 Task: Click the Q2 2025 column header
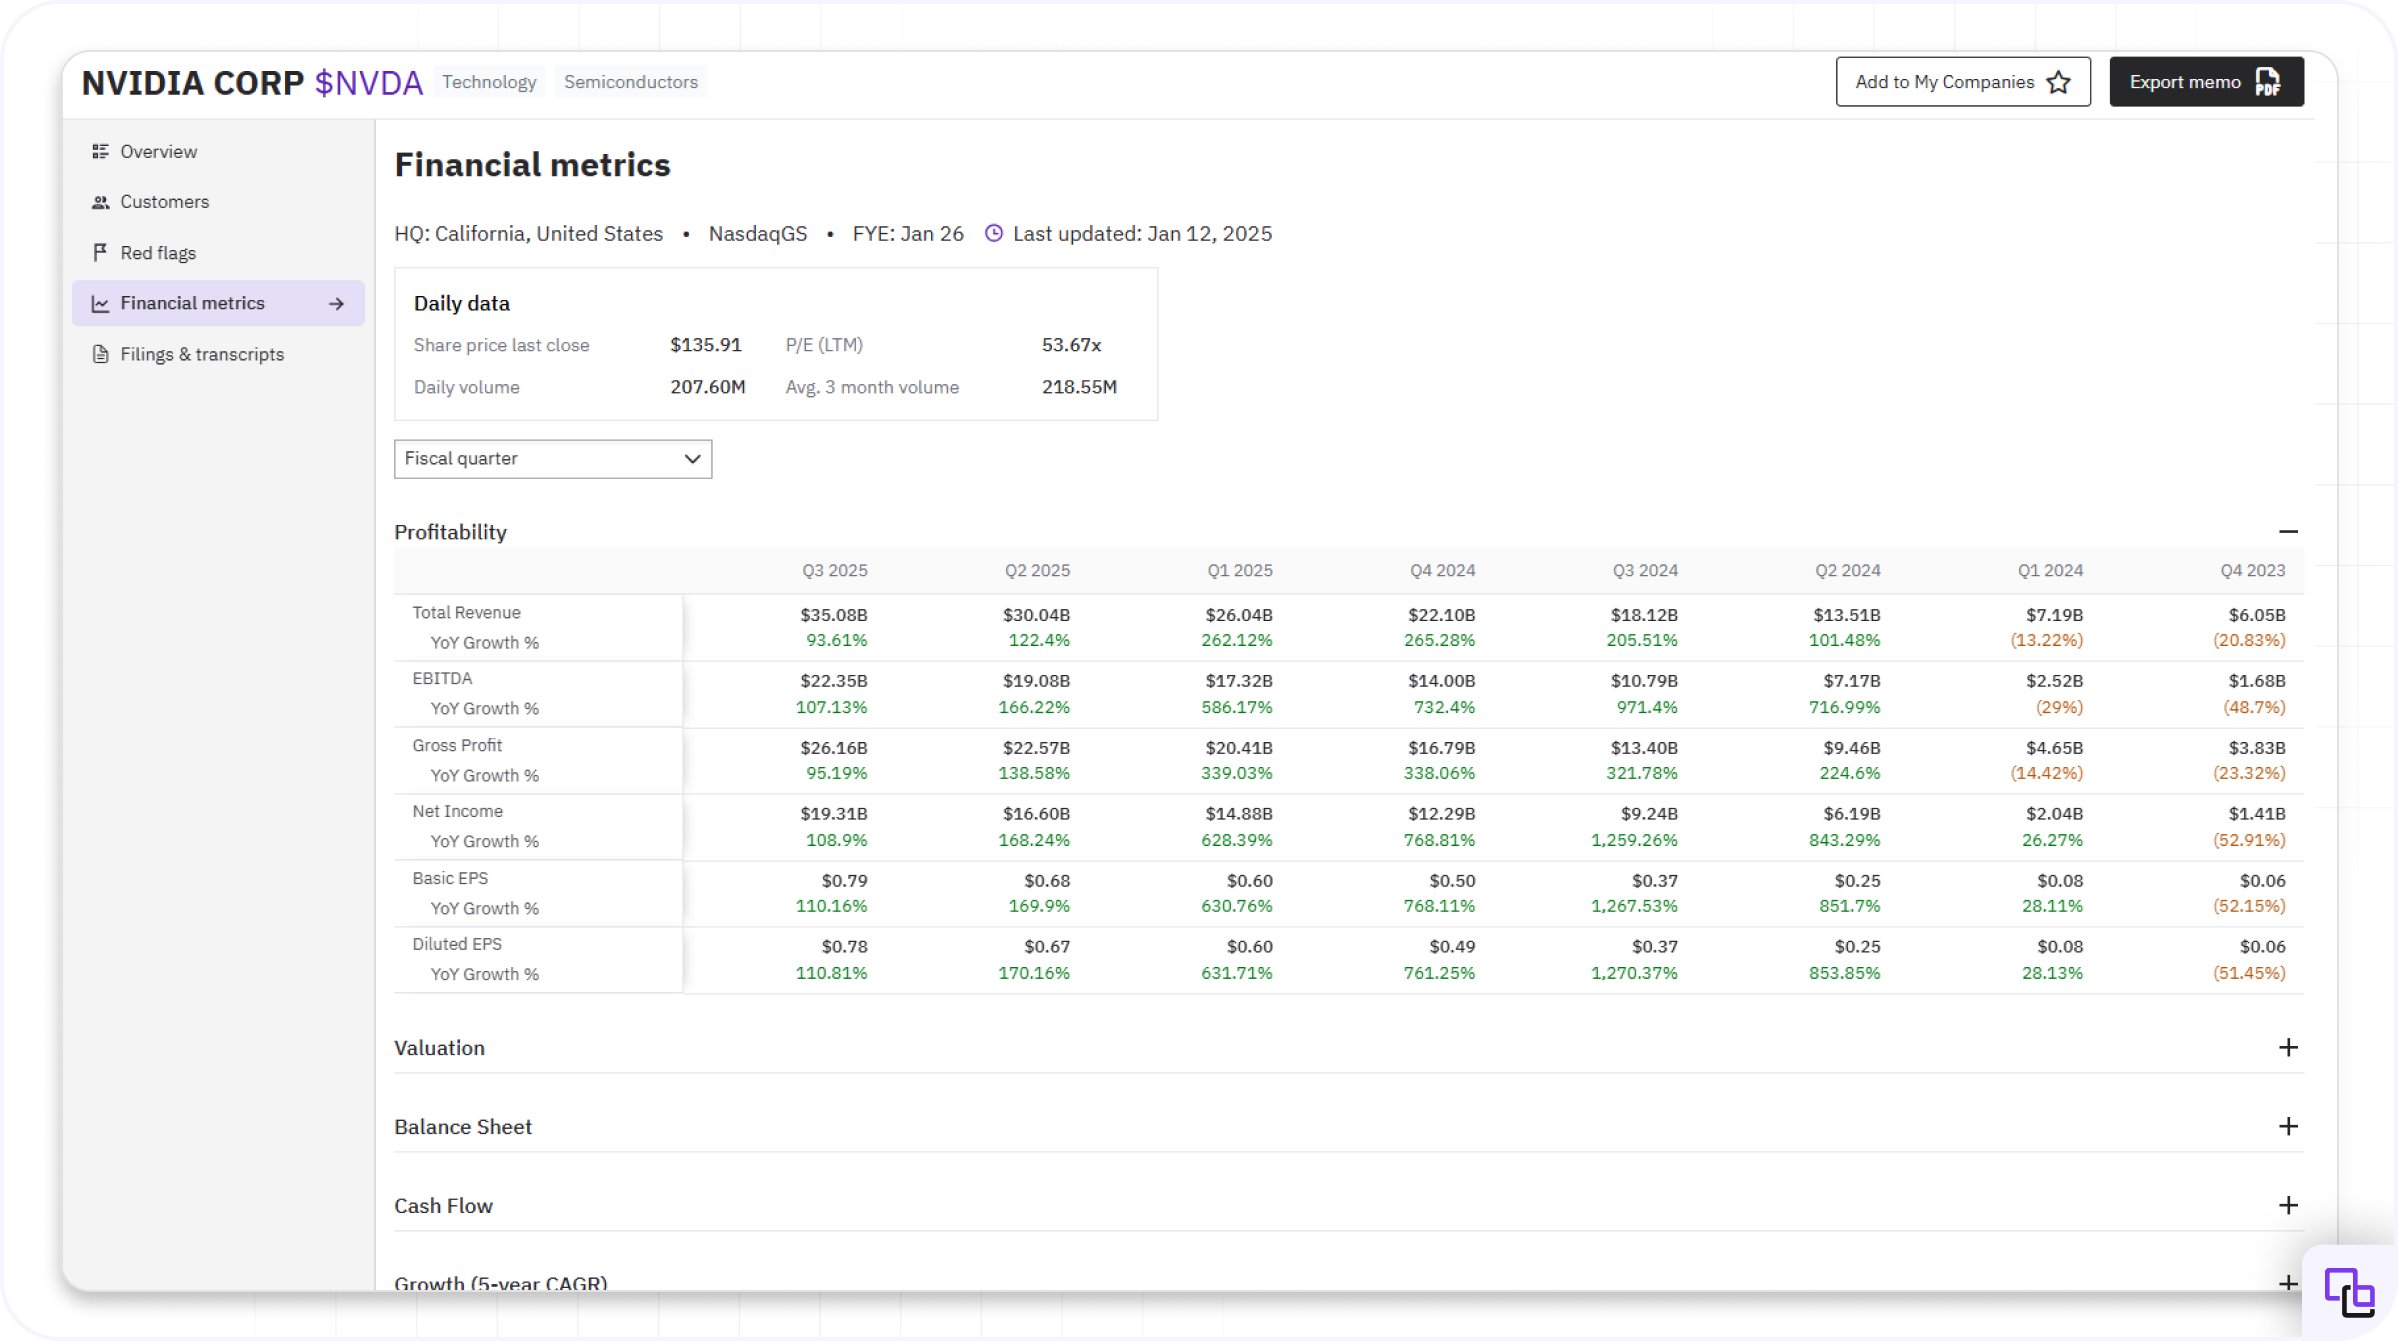[1037, 570]
